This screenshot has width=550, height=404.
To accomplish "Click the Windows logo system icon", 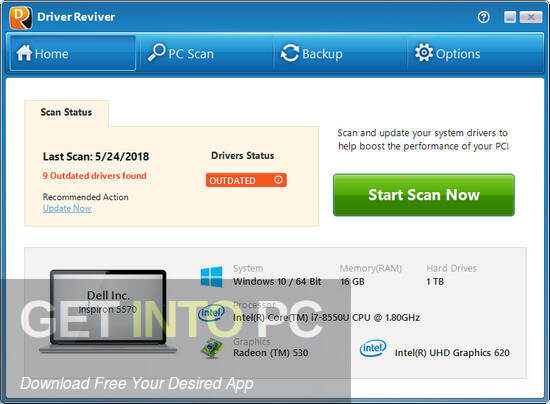I will (x=212, y=276).
